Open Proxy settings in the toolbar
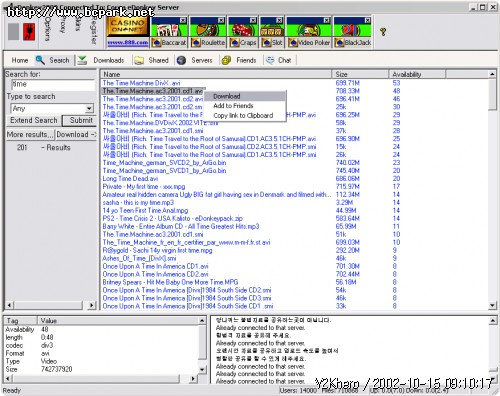 (x=63, y=26)
